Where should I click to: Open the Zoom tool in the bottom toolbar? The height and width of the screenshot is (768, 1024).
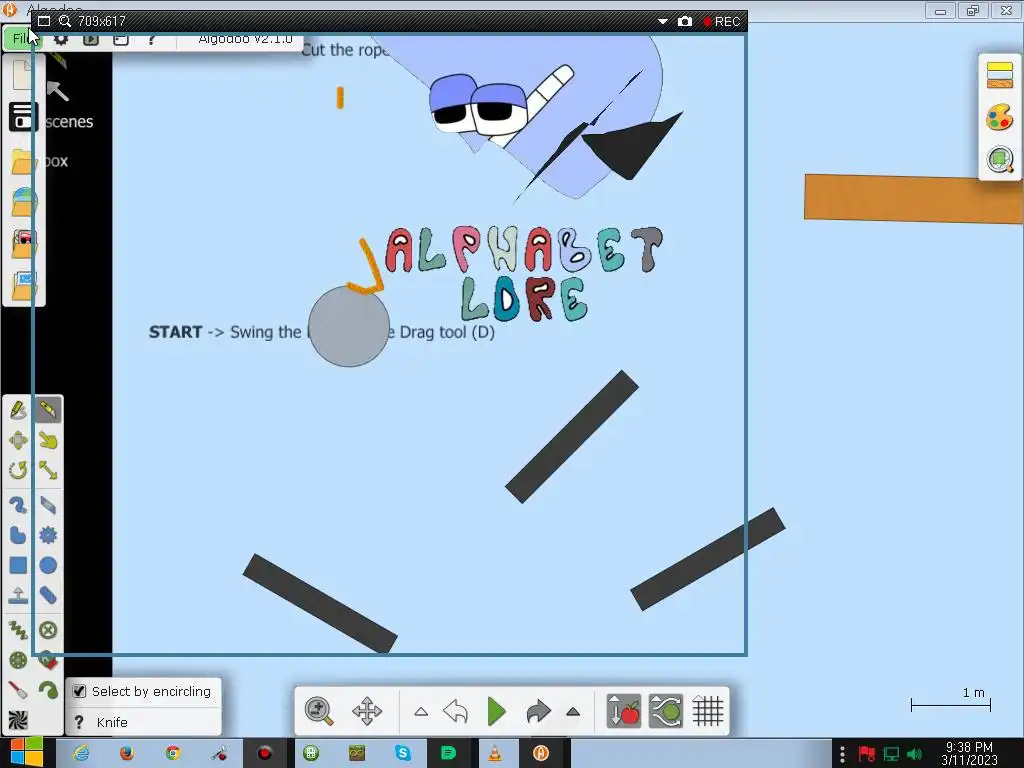pyautogui.click(x=319, y=711)
